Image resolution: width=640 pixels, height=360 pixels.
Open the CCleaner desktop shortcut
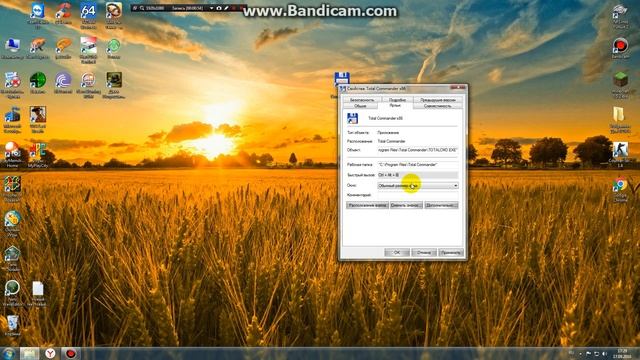tap(63, 11)
